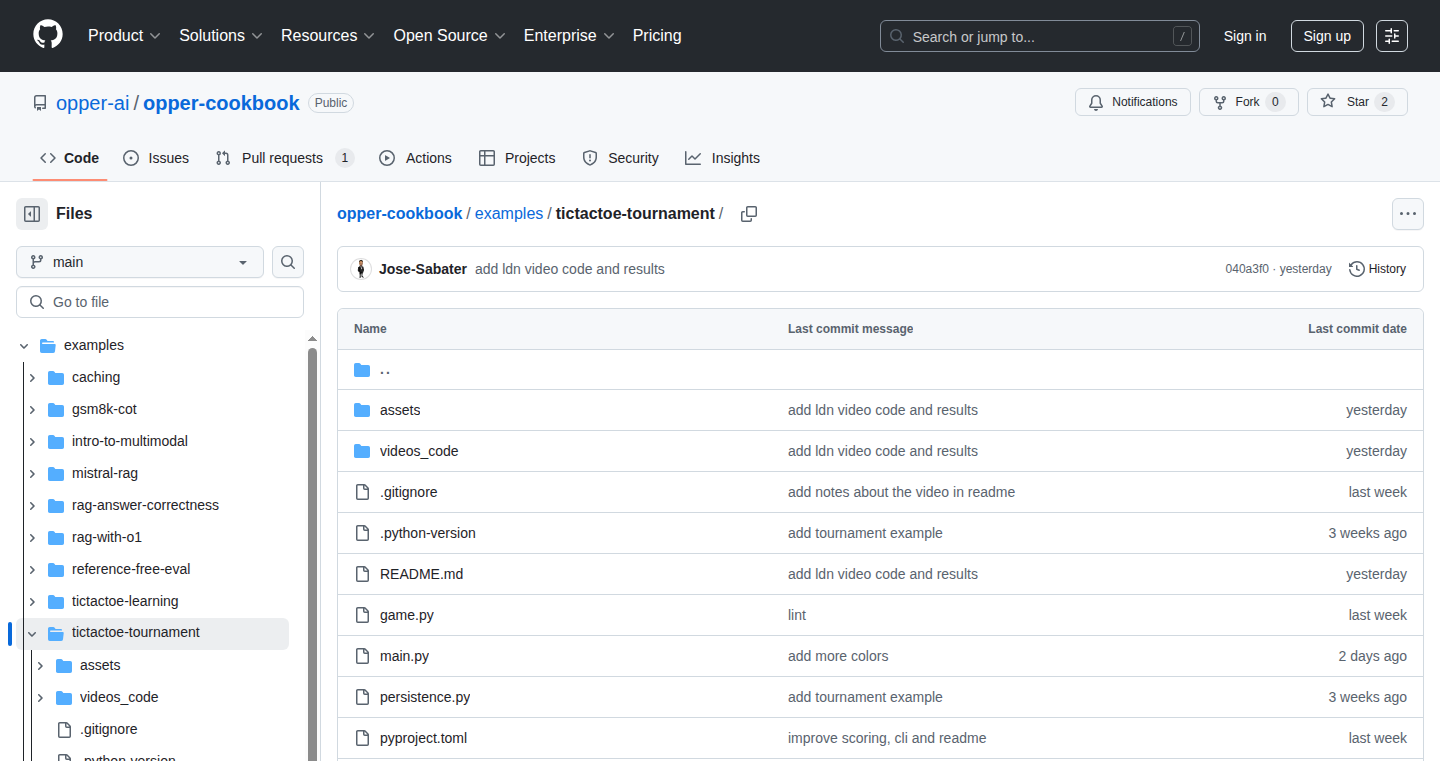Click the file icon beside game.py
1440x761 pixels.
coord(362,615)
